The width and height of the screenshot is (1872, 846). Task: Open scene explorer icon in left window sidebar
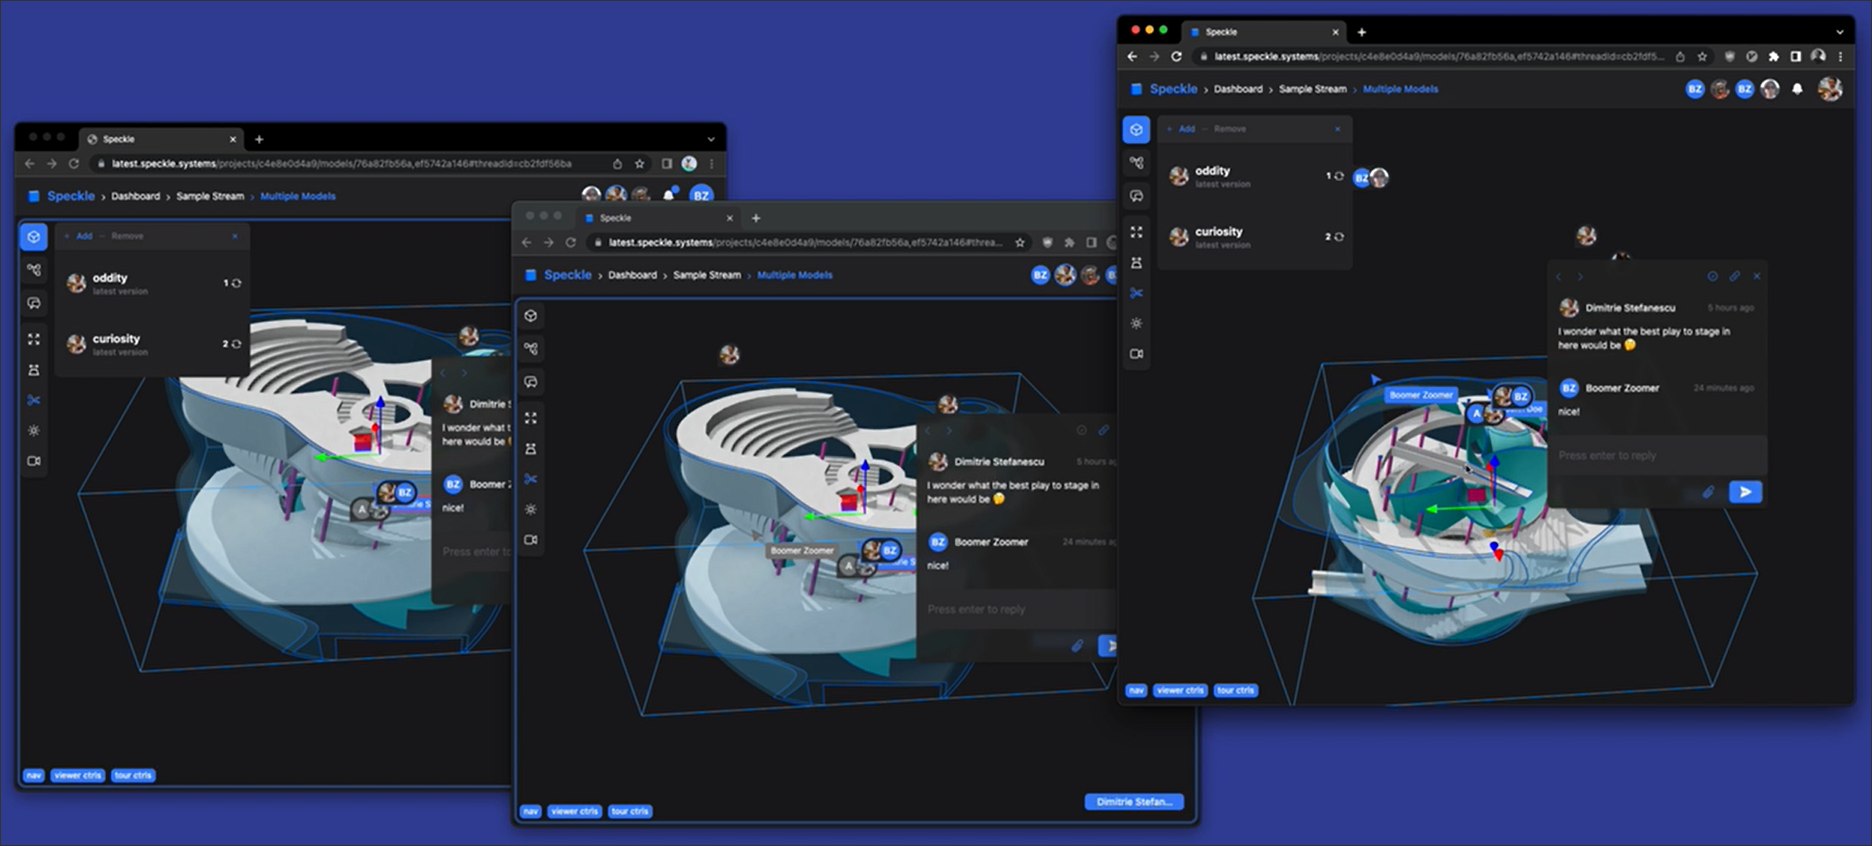coord(33,270)
